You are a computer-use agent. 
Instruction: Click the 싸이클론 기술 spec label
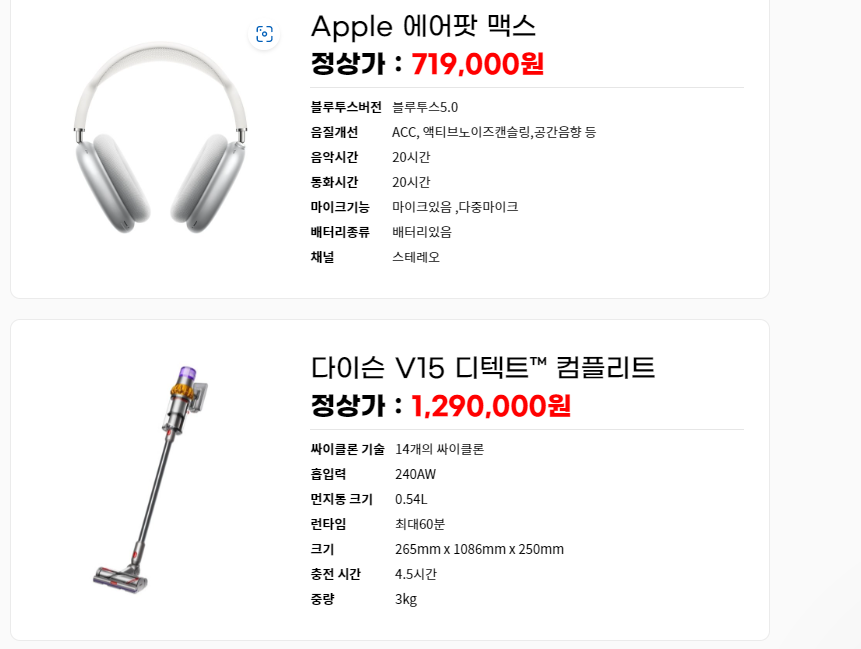click(348, 449)
